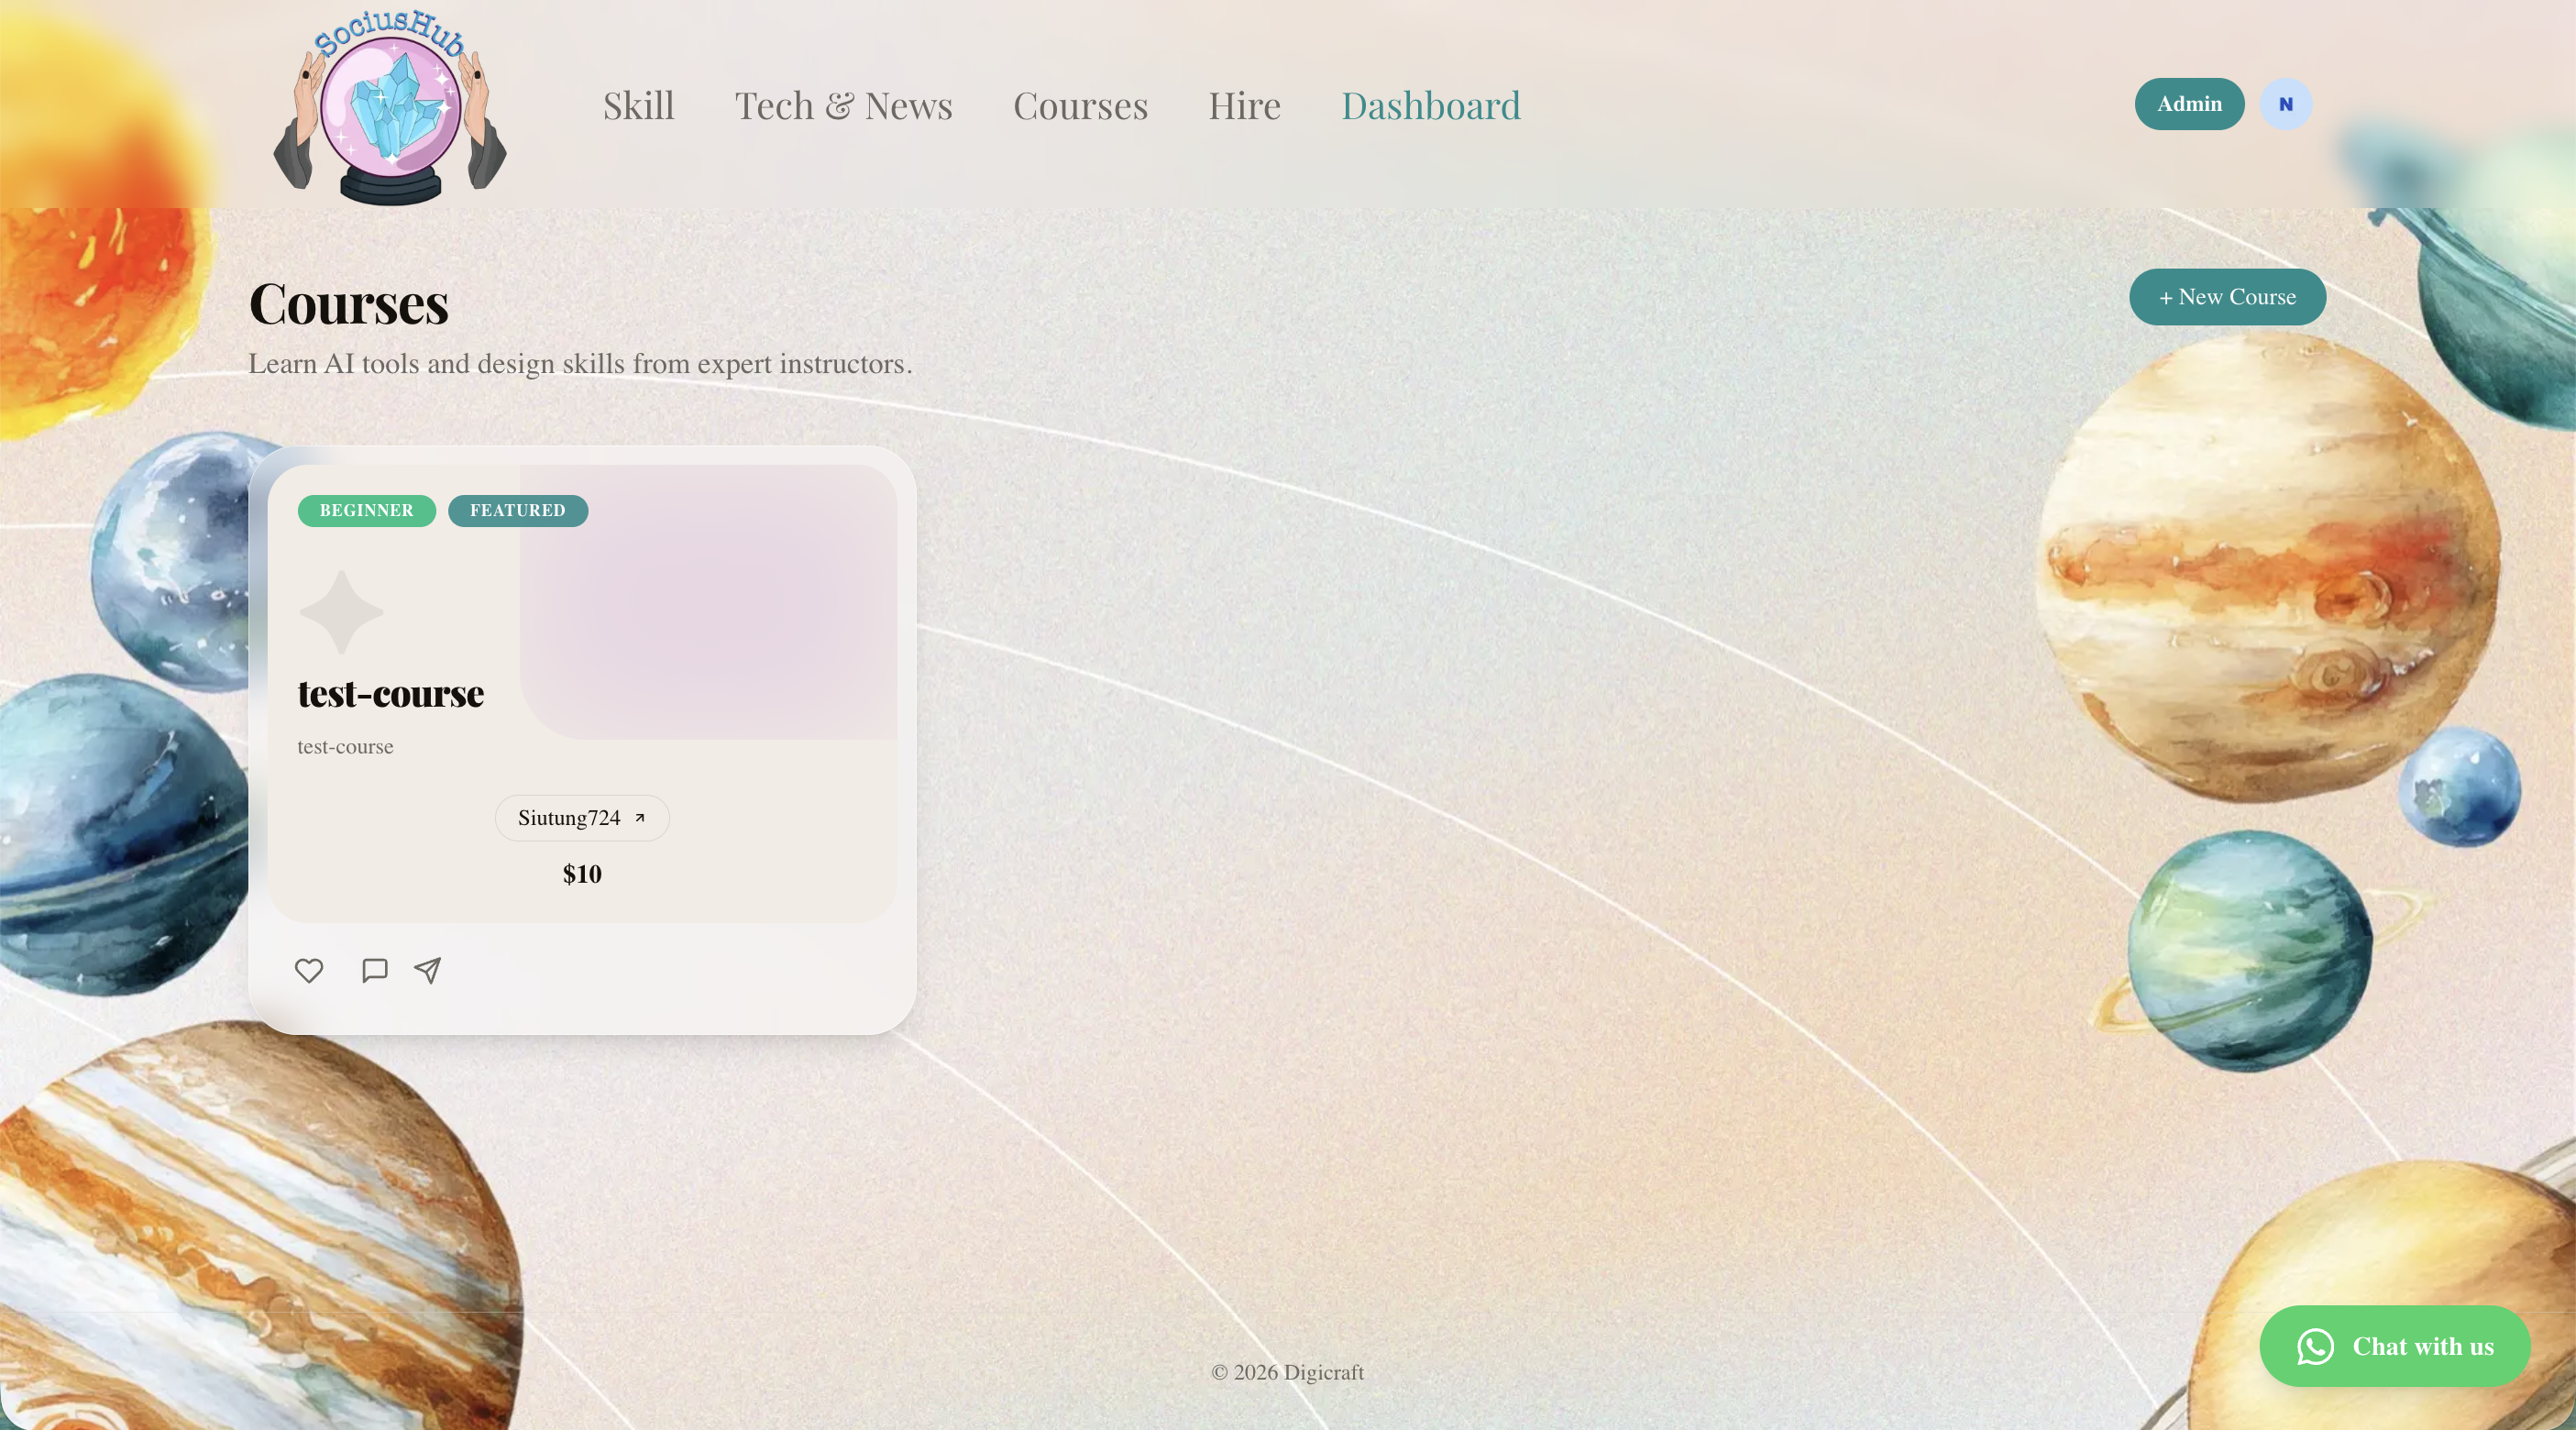The width and height of the screenshot is (2576, 1430).
Task: Open Tech & News section
Action: [x=843, y=105]
